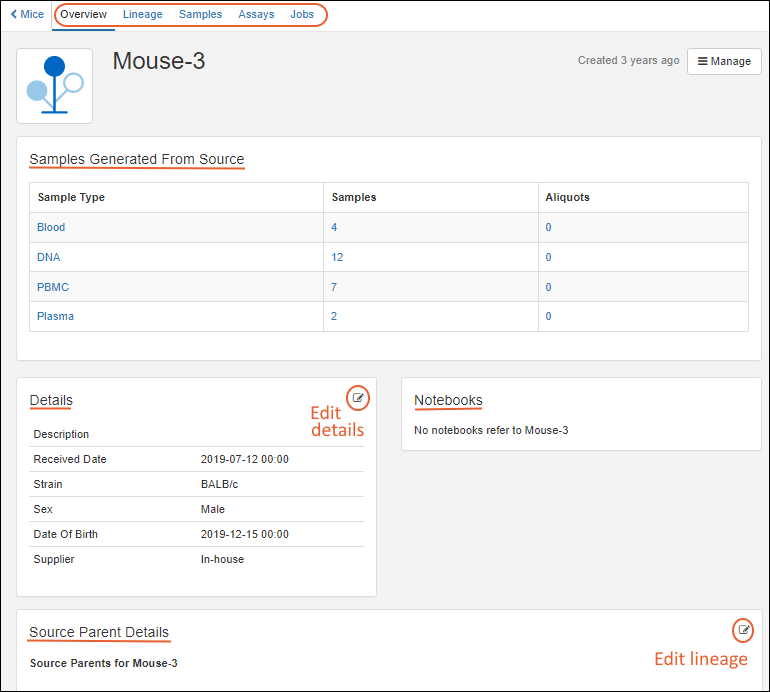Screen dimensions: 770x692
Task: Switch to the Samples tab
Action: pyautogui.click(x=200, y=14)
